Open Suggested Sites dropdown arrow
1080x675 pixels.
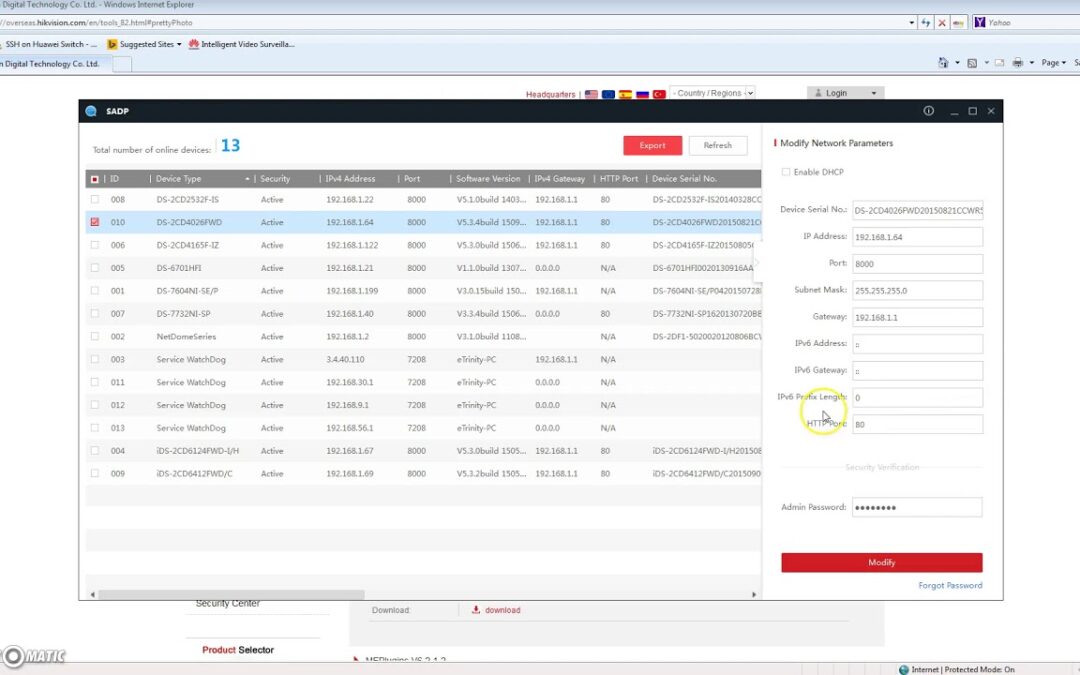click(179, 44)
